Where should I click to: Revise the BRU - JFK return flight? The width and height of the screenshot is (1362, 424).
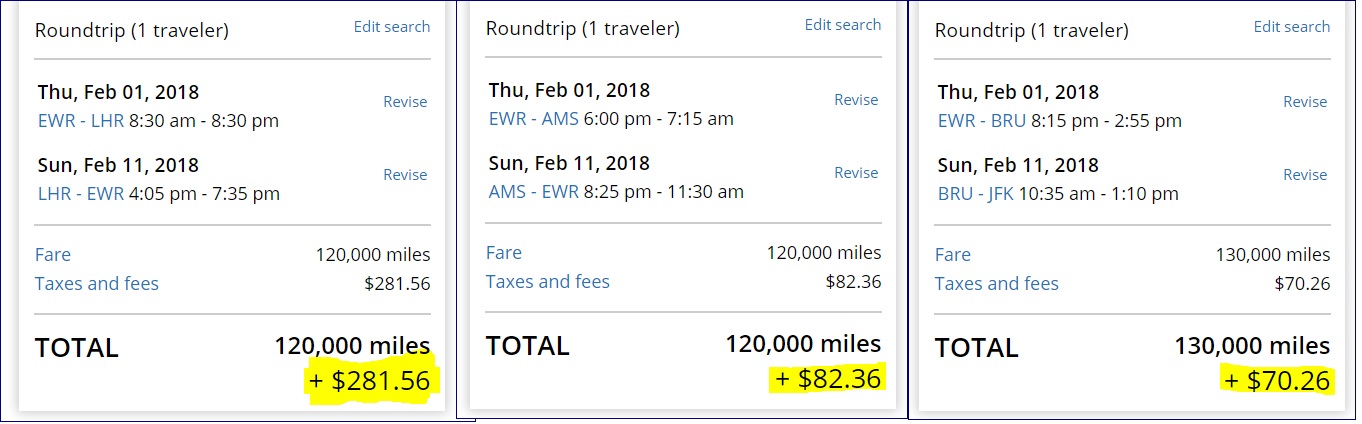click(x=1305, y=175)
